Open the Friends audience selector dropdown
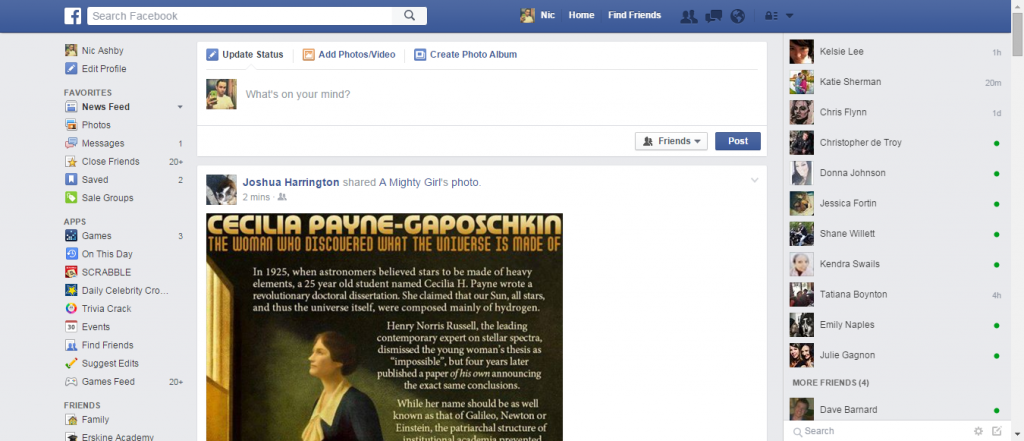This screenshot has height=441, width=1024. coord(671,141)
